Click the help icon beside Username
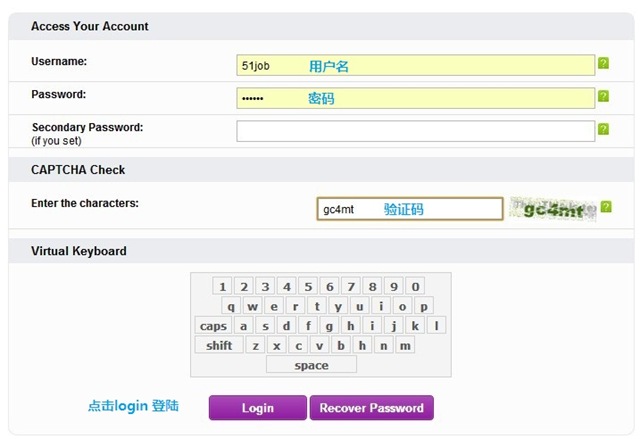The height and width of the screenshot is (439, 640). click(603, 64)
